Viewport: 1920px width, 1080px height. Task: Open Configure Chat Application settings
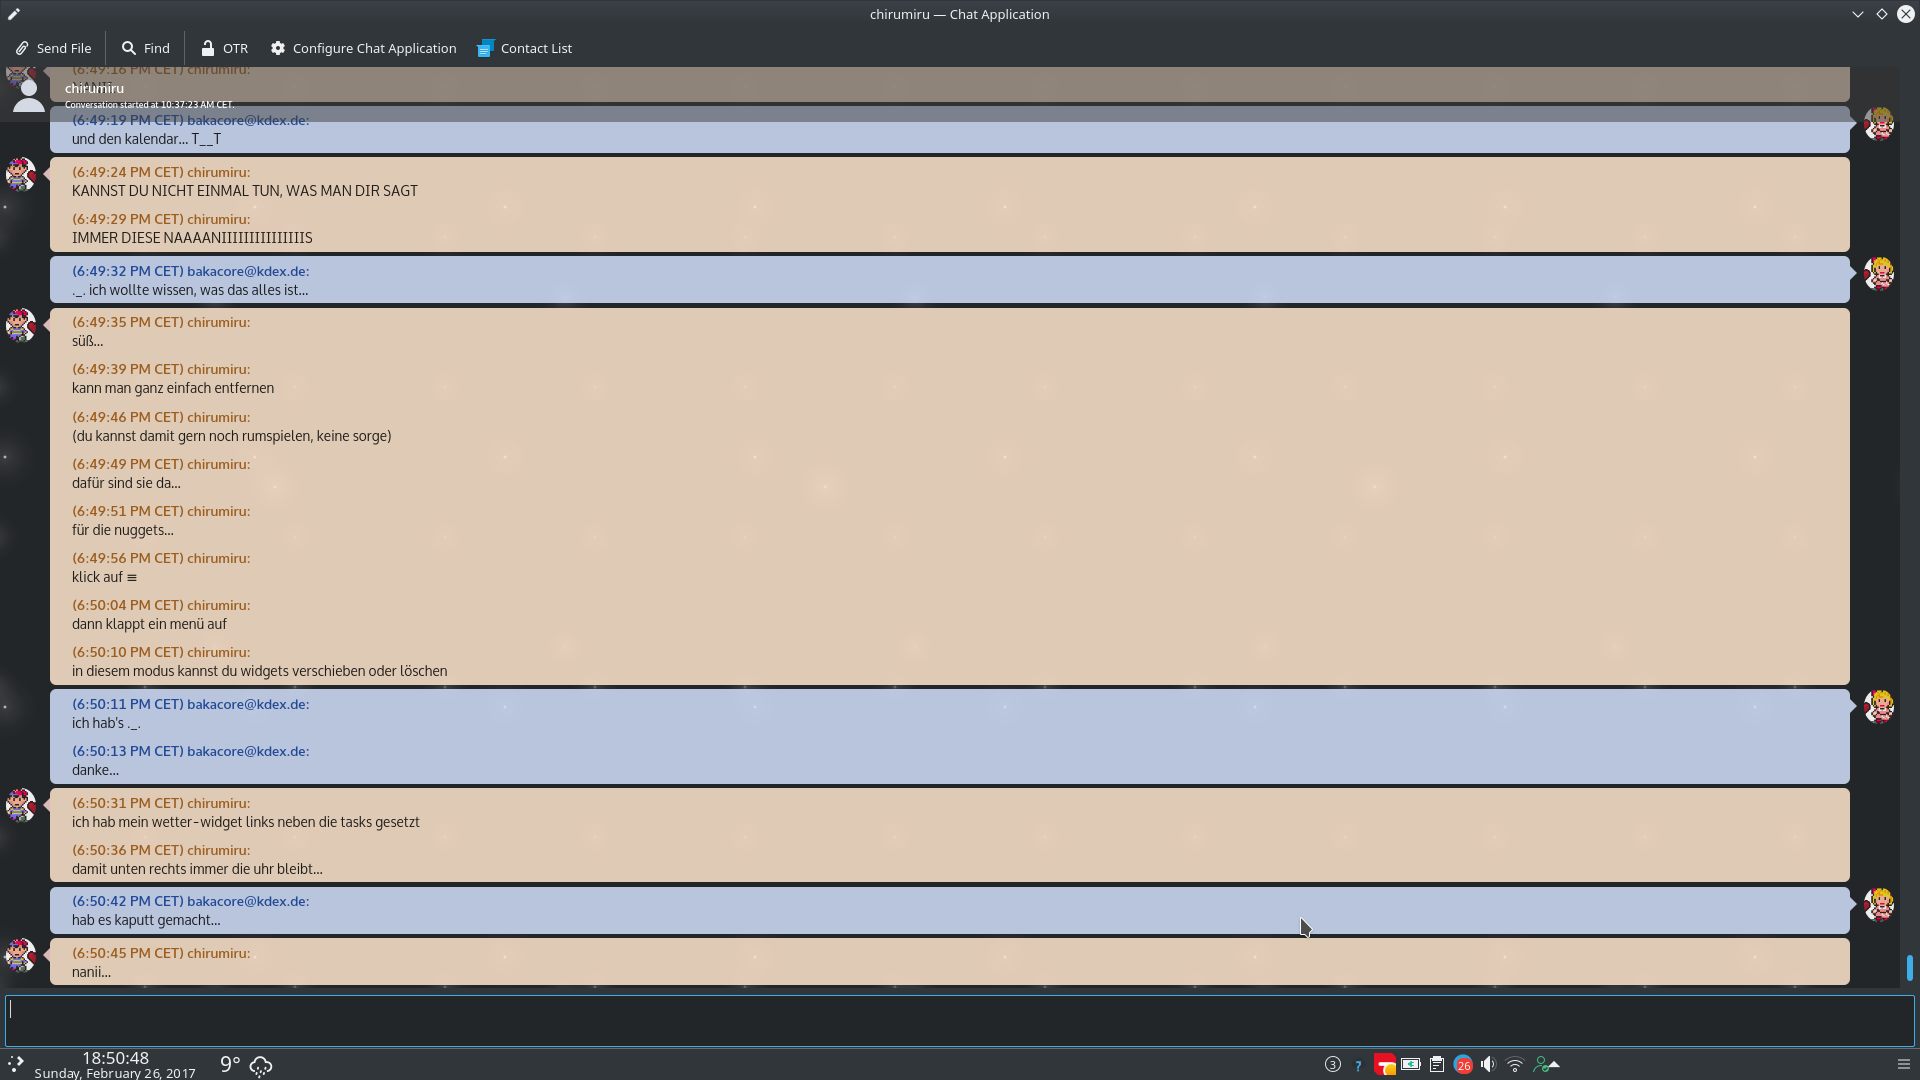point(363,48)
